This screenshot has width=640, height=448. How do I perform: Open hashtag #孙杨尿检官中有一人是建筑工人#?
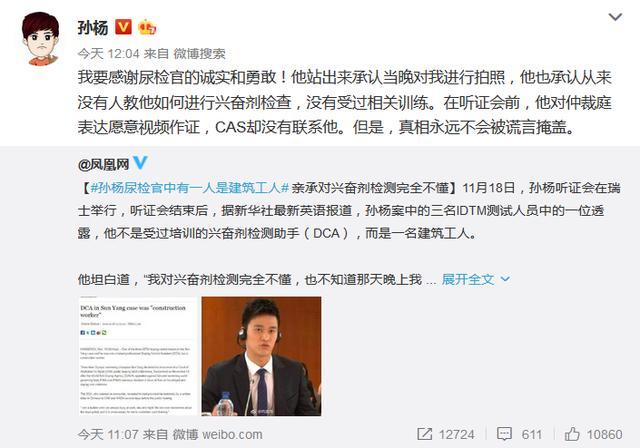(x=190, y=188)
